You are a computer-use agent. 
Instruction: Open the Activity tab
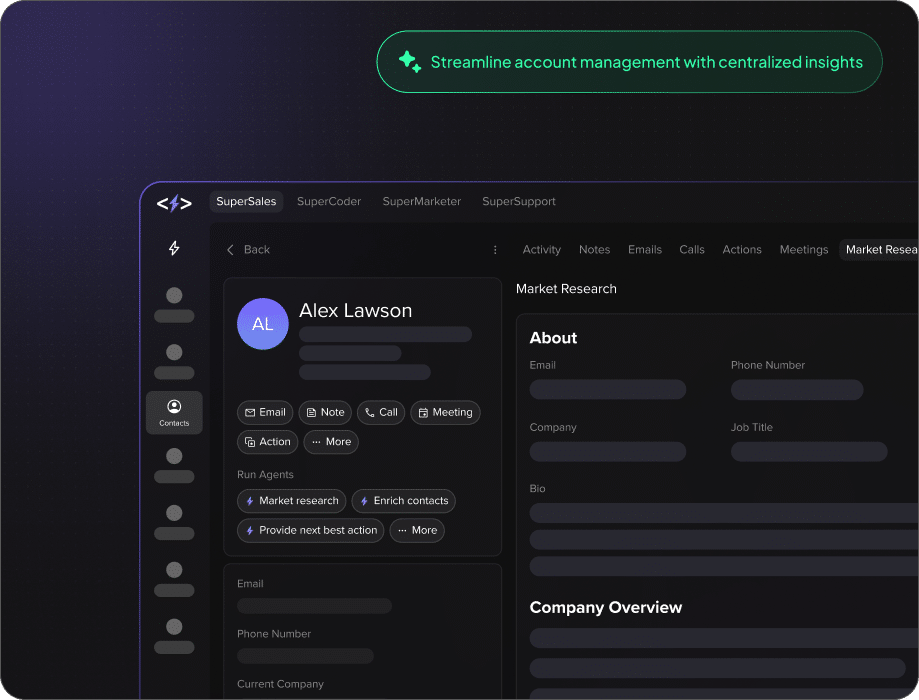(x=541, y=250)
